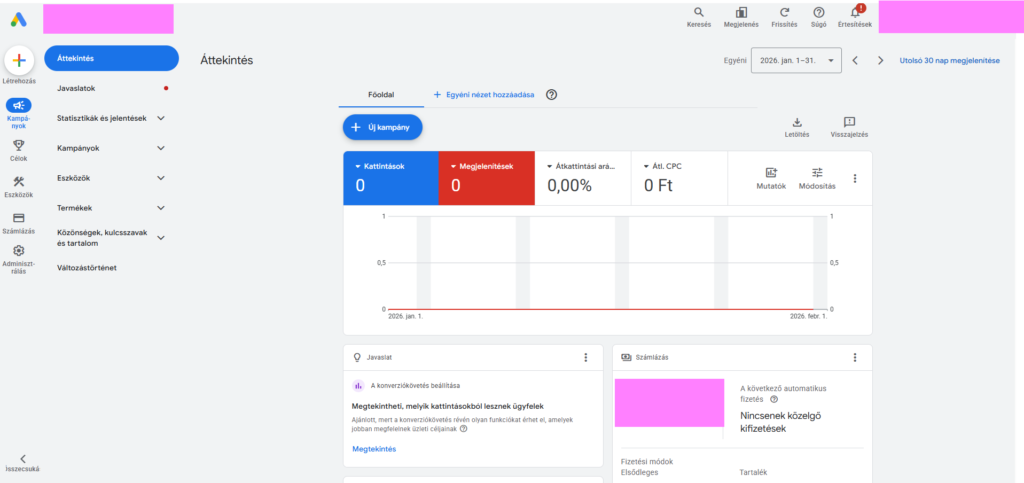Open the Súgó help icon
The width and height of the screenshot is (1024, 483).
[x=818, y=12]
